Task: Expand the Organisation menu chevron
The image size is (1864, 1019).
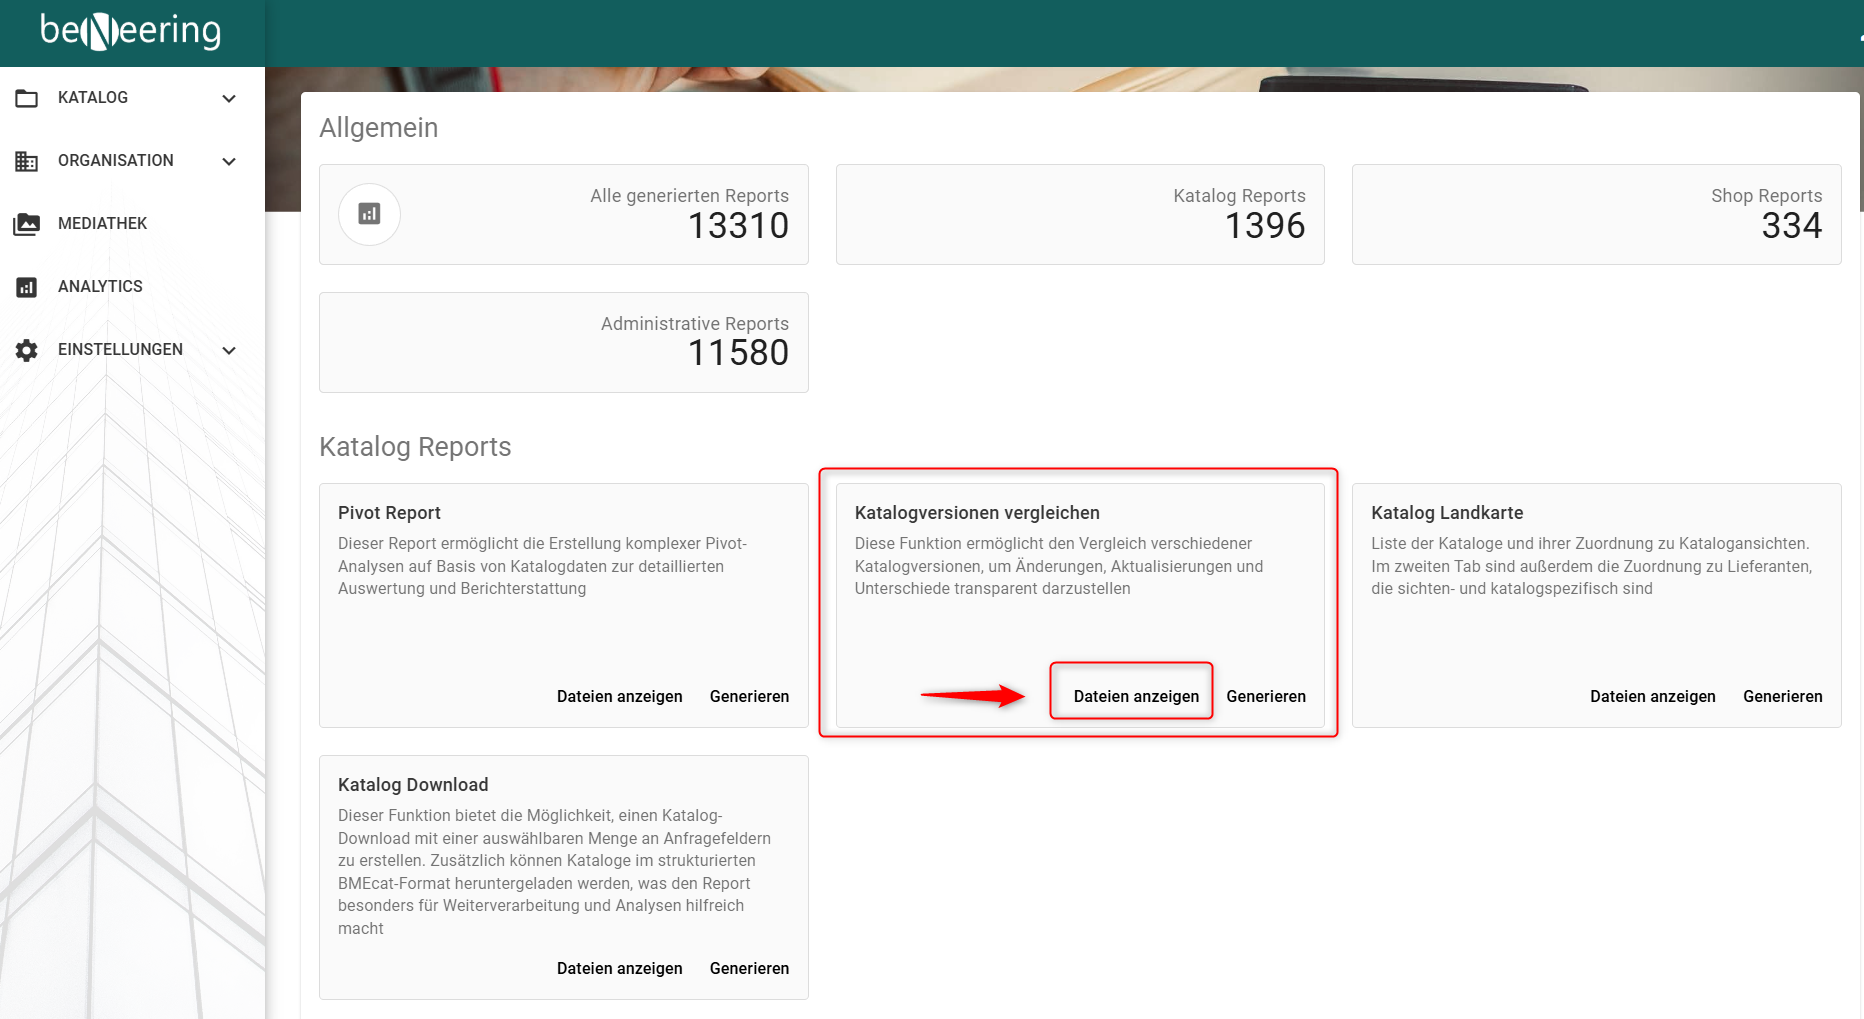Action: pos(229,161)
